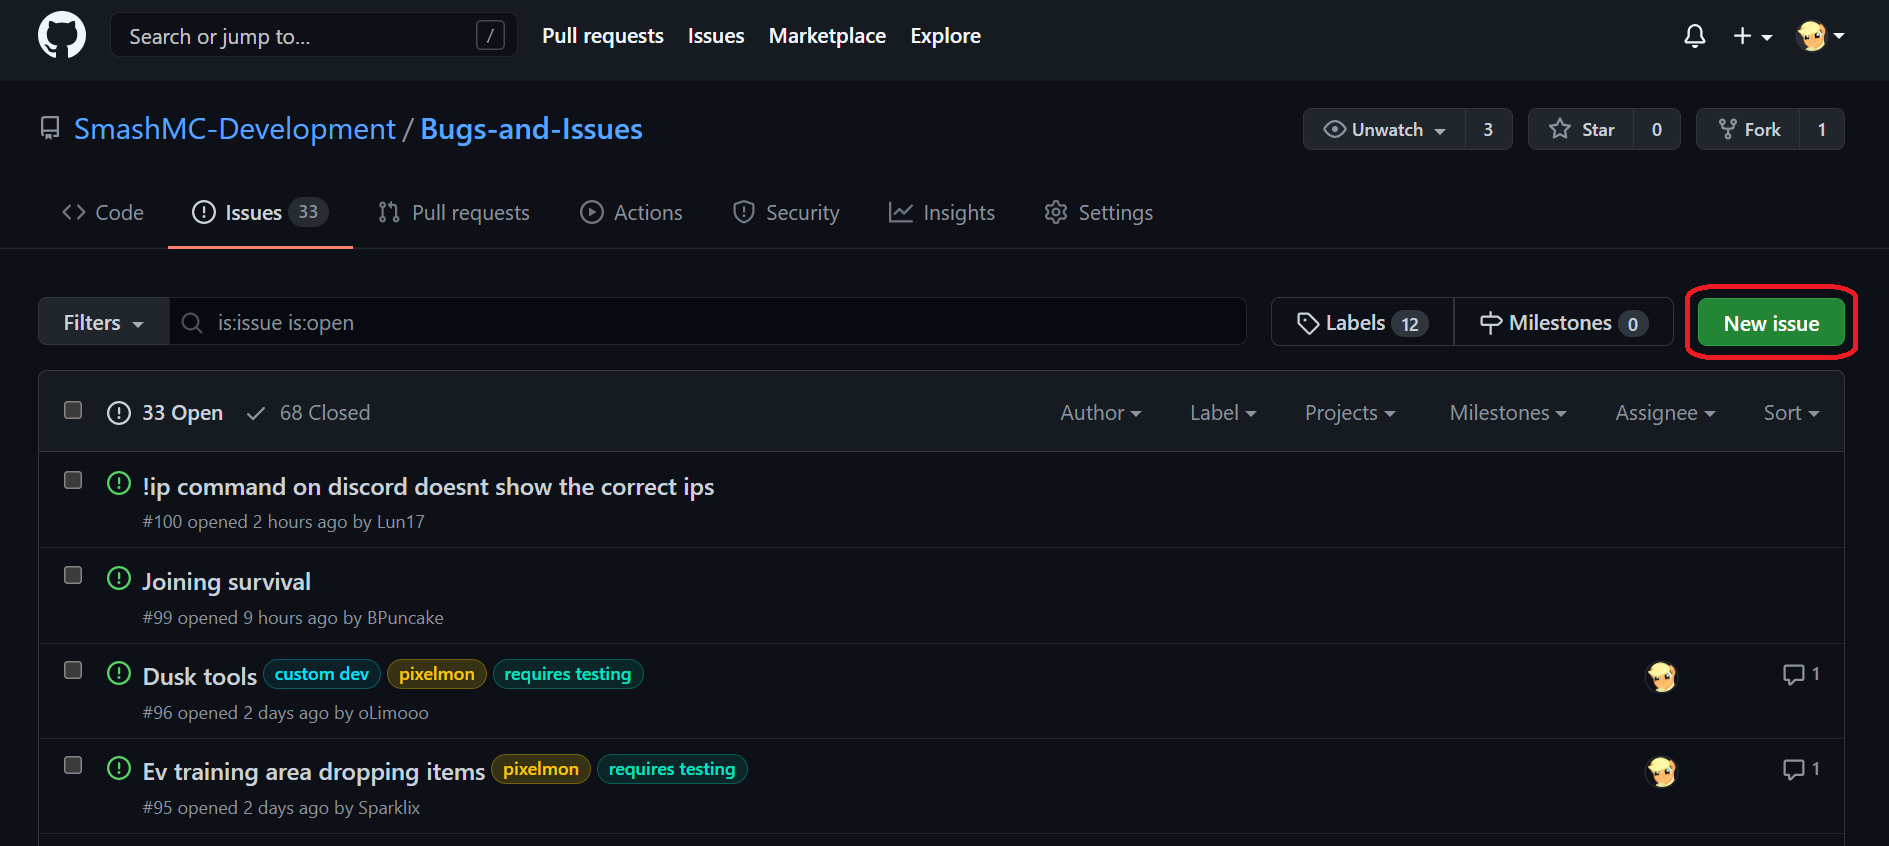
Task: Open the Labels page button
Action: [1362, 322]
